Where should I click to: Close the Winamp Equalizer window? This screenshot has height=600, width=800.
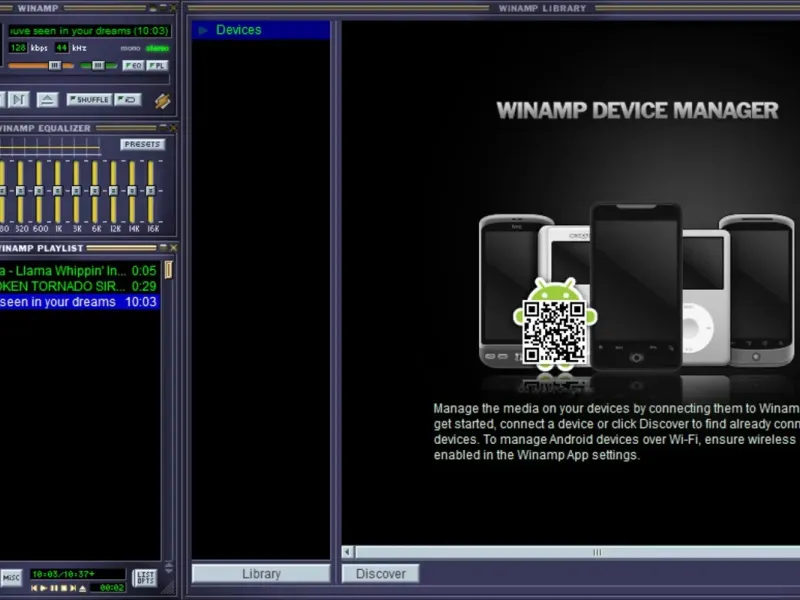(x=173, y=127)
